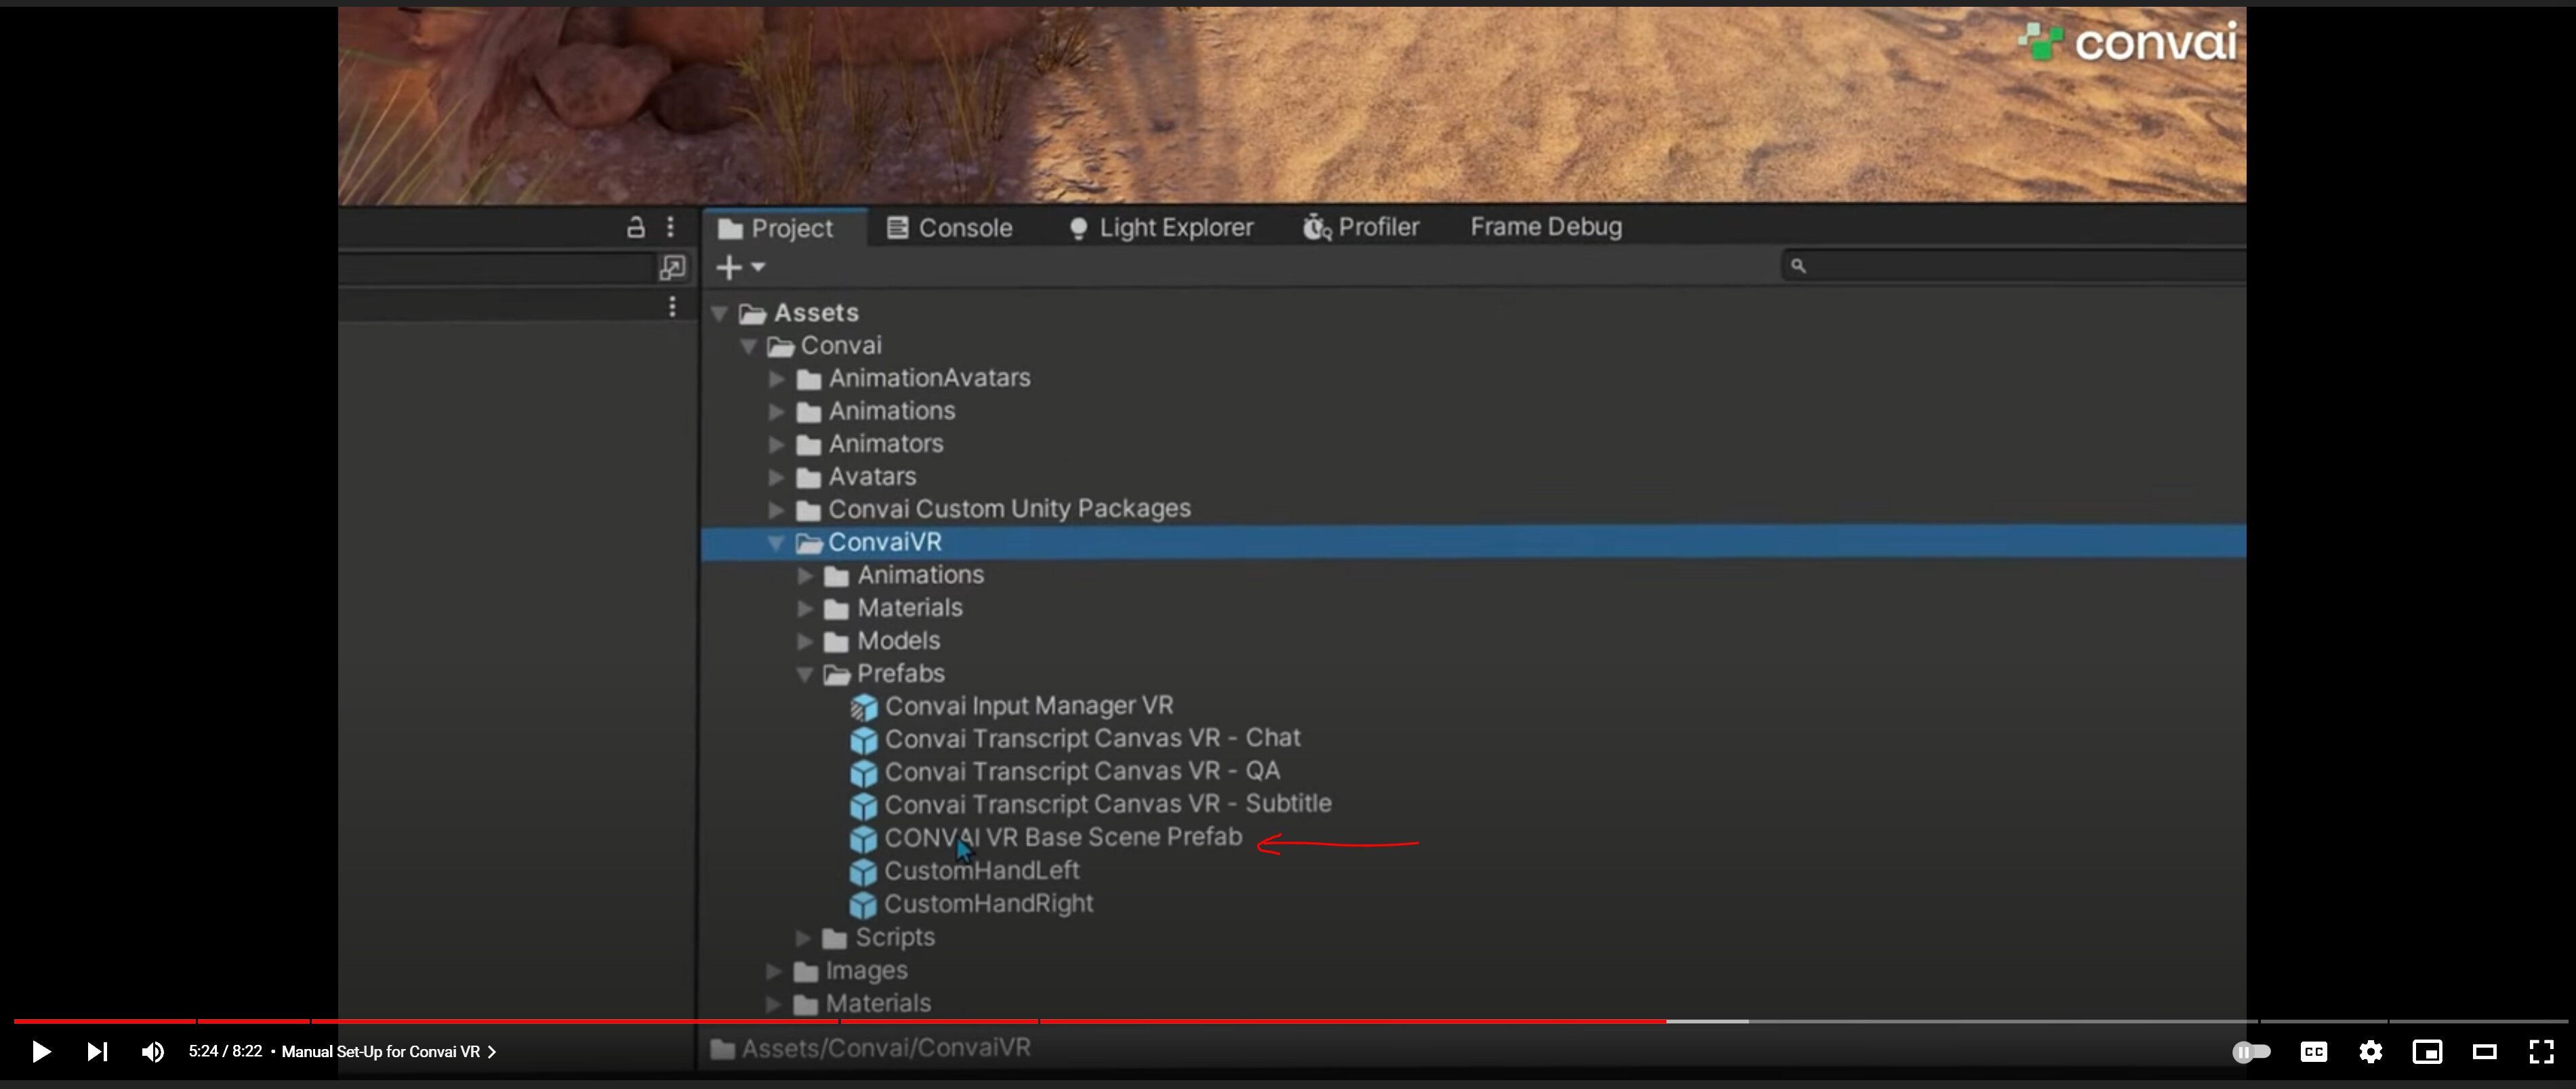Select the highlighted ConvaiVR folder
Screen dimensions: 2576x1089
(1473, 542)
